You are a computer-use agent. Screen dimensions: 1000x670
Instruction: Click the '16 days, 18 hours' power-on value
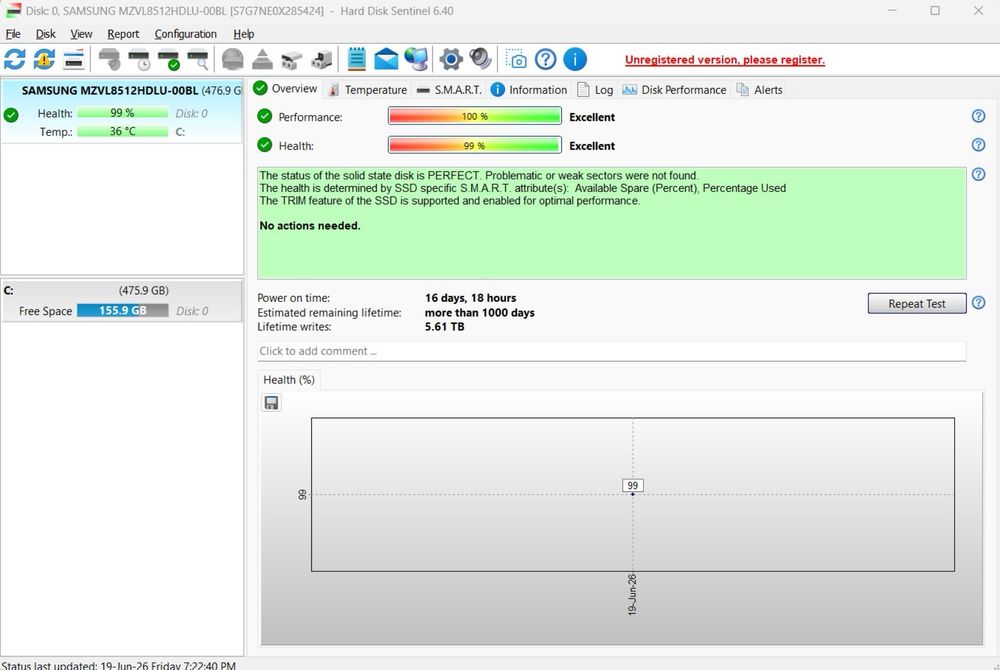471,298
